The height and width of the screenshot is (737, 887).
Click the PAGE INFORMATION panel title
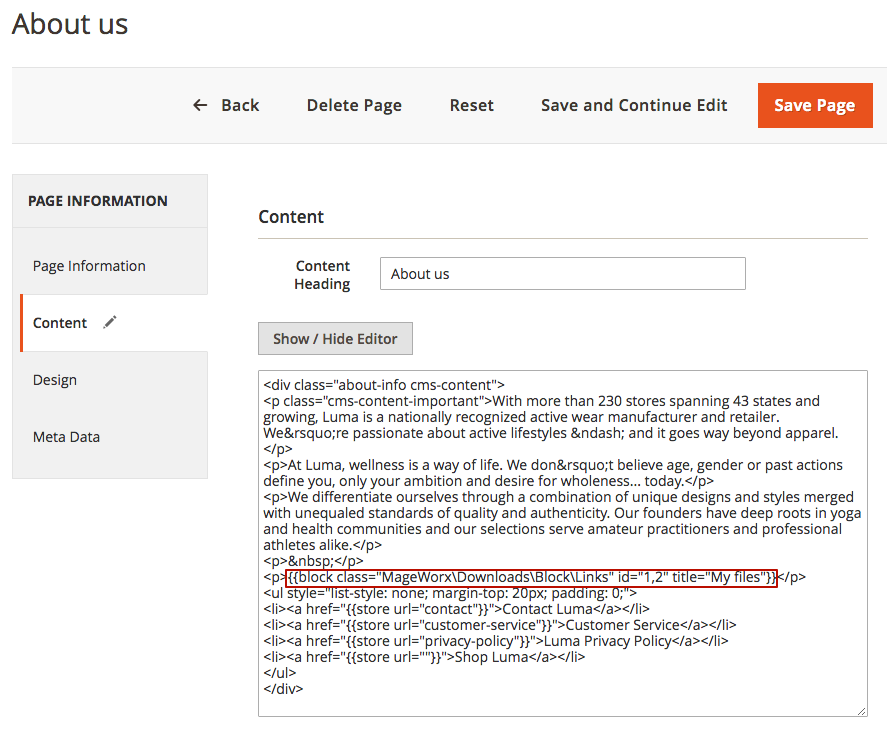pyautogui.click(x=98, y=201)
